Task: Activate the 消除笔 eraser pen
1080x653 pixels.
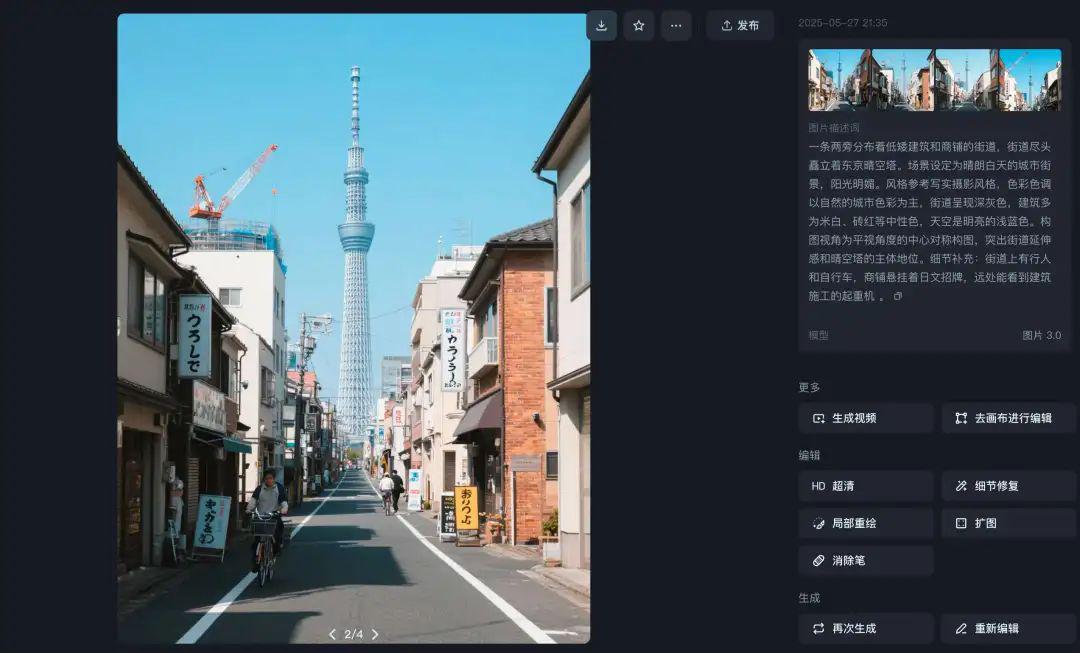Action: (x=865, y=561)
